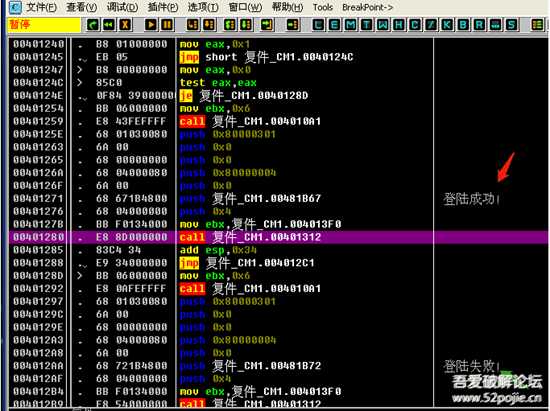Click the Close program X toolbar icon
The image size is (550, 411).
[125, 25]
